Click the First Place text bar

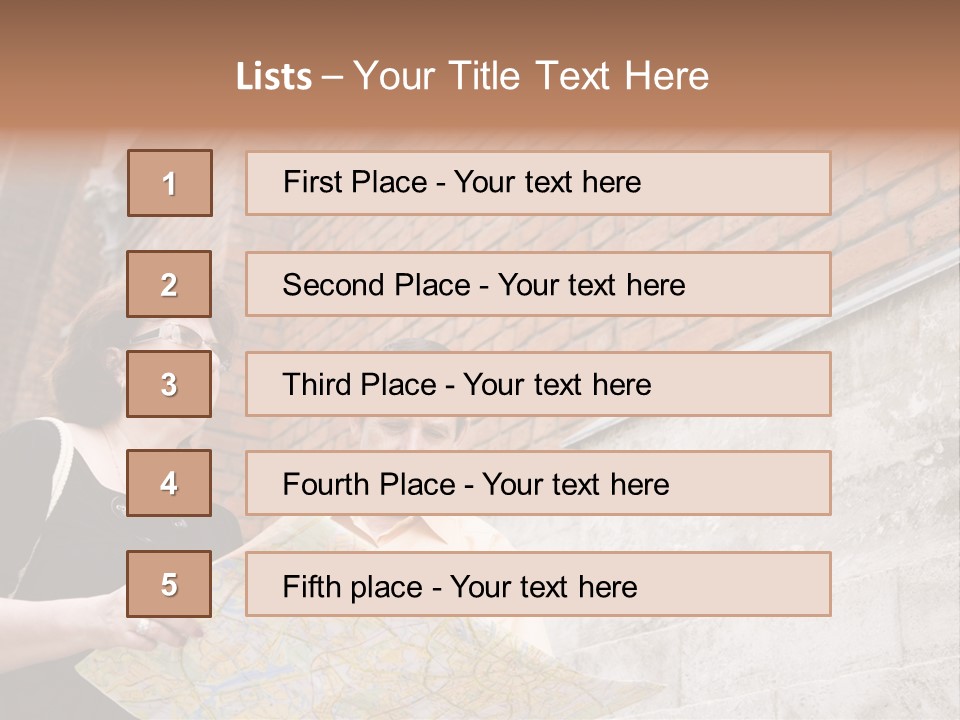click(x=538, y=183)
